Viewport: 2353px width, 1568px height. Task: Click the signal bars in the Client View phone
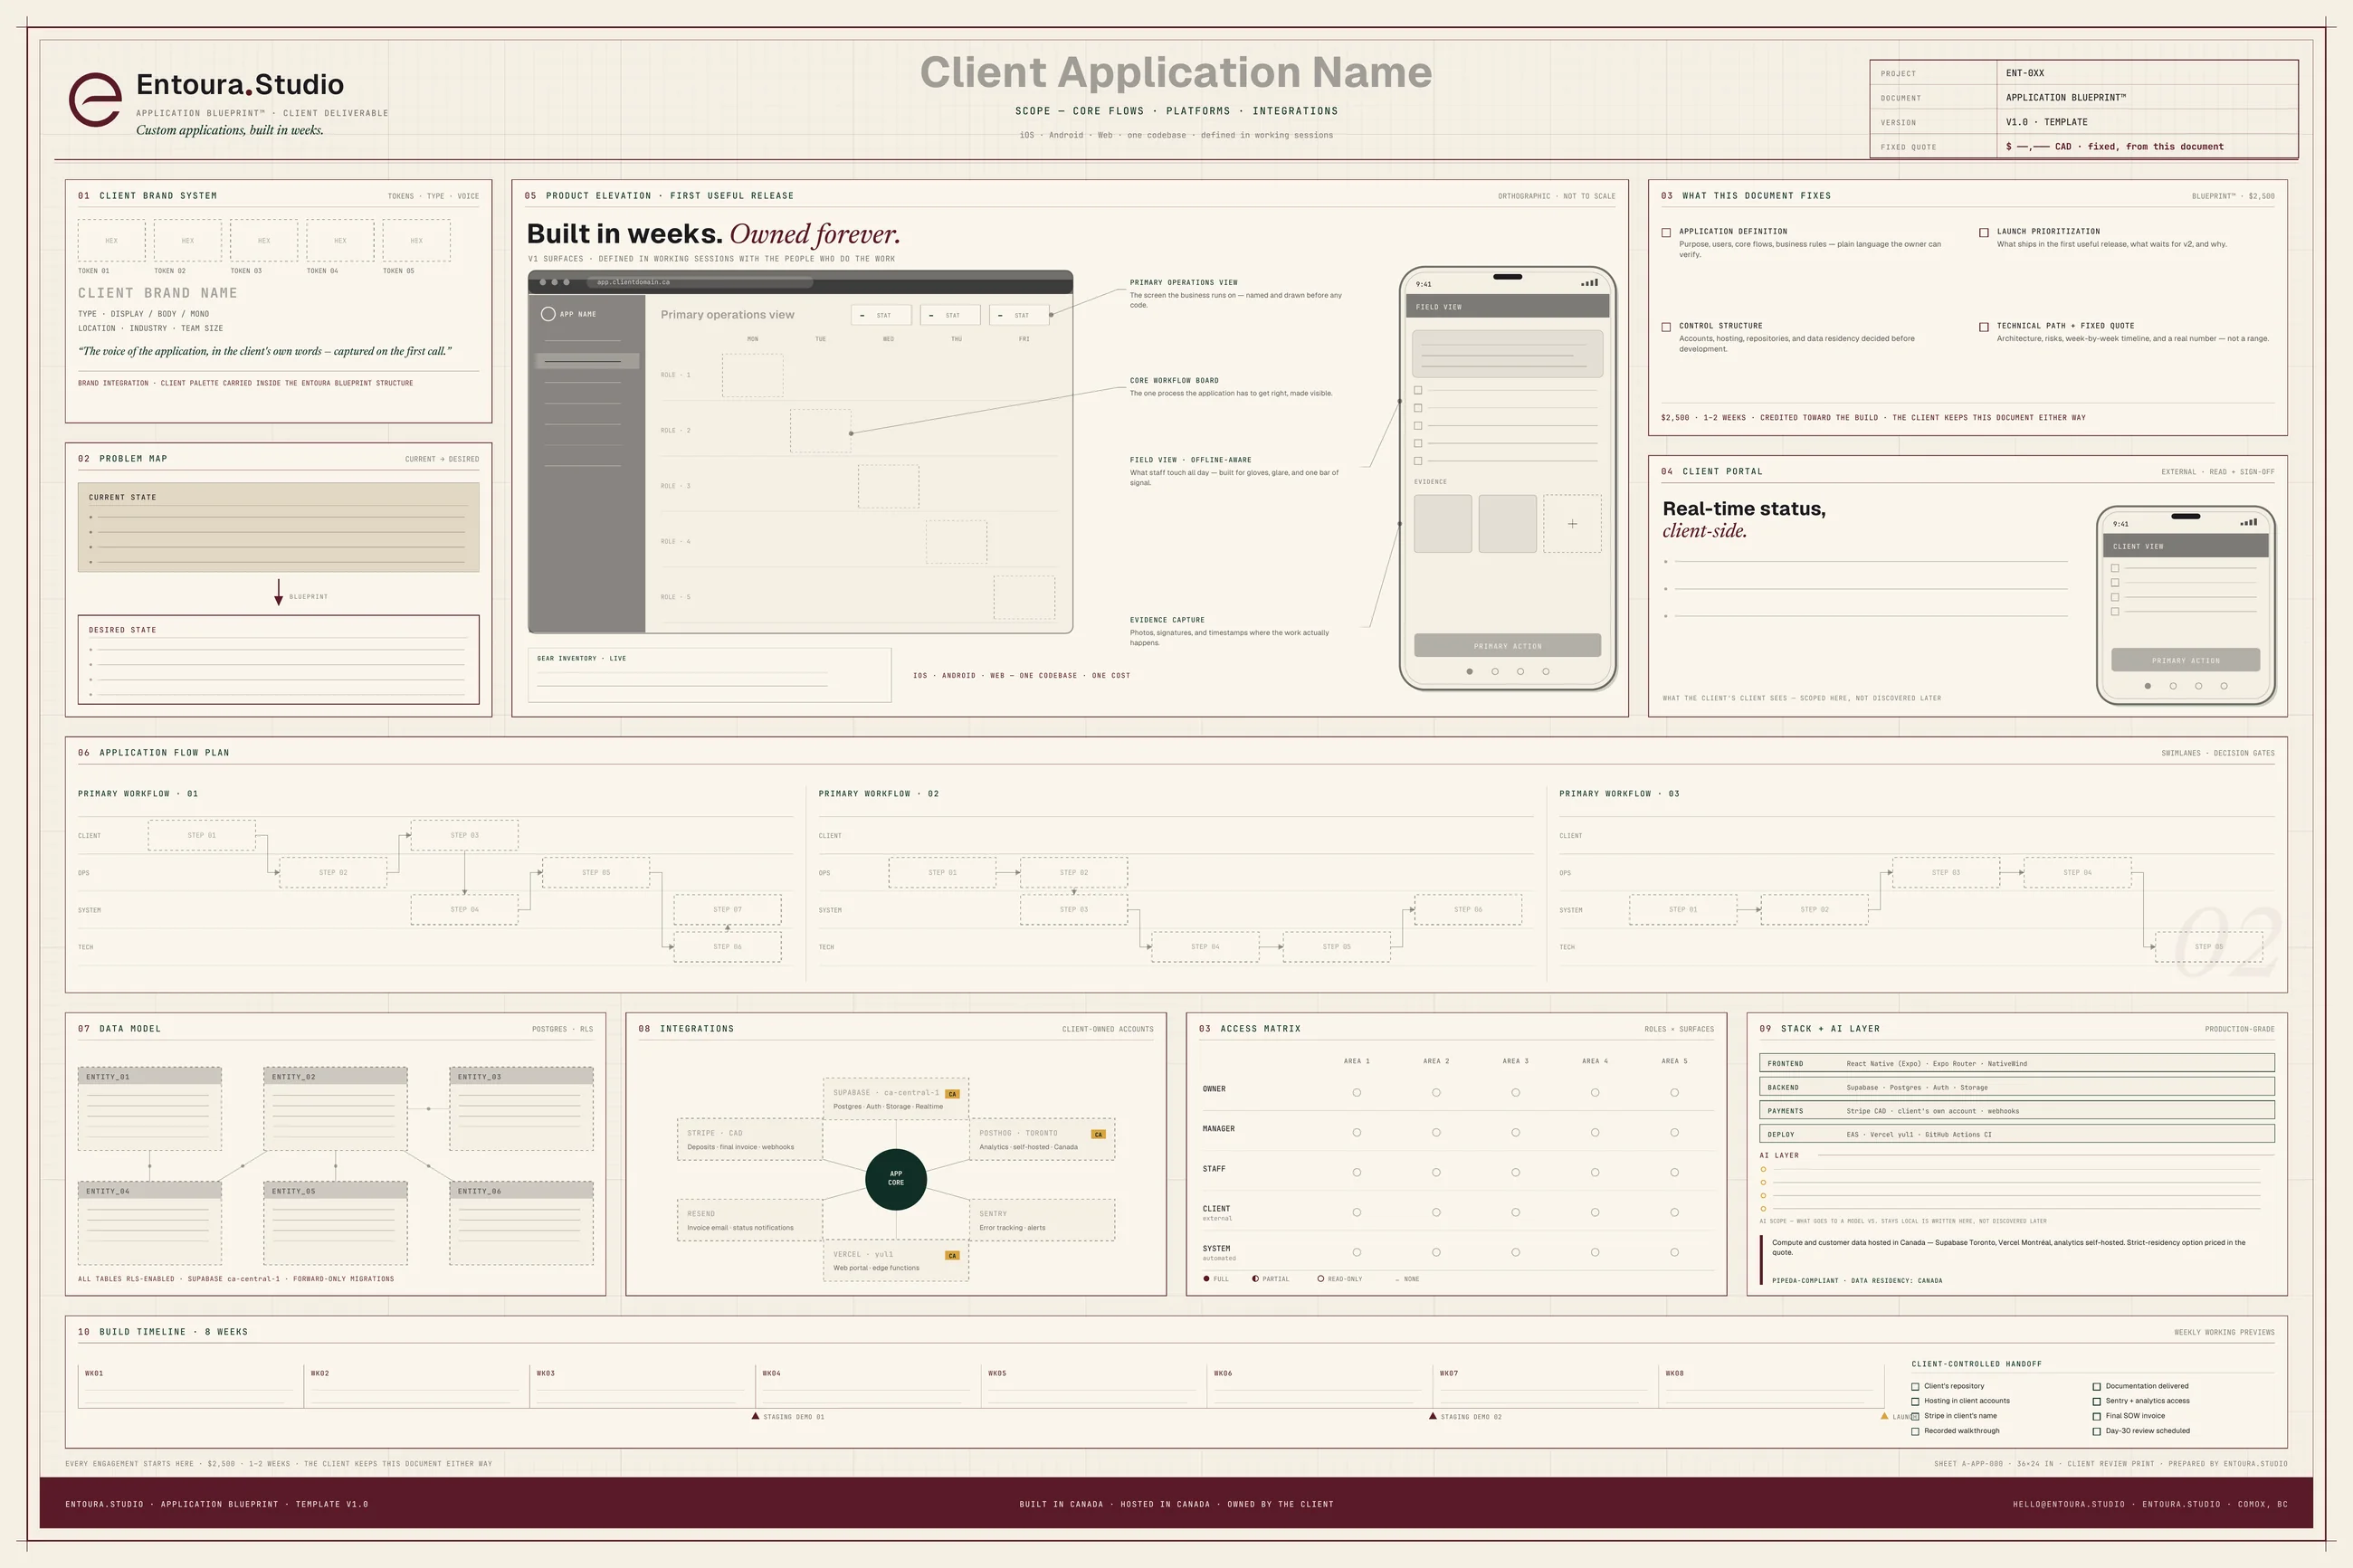point(2248,522)
